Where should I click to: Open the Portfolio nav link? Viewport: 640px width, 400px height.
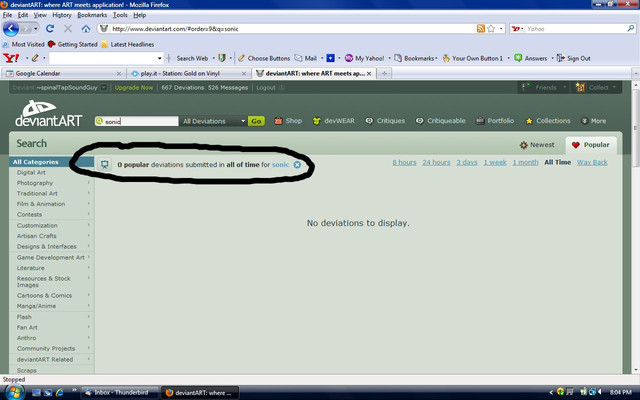click(x=495, y=121)
